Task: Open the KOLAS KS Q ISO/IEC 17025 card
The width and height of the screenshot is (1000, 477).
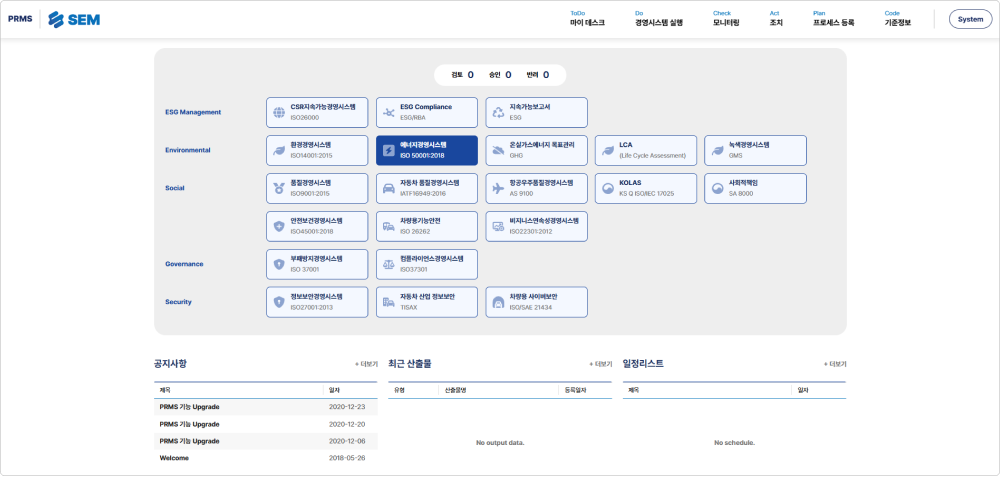Action: click(646, 189)
